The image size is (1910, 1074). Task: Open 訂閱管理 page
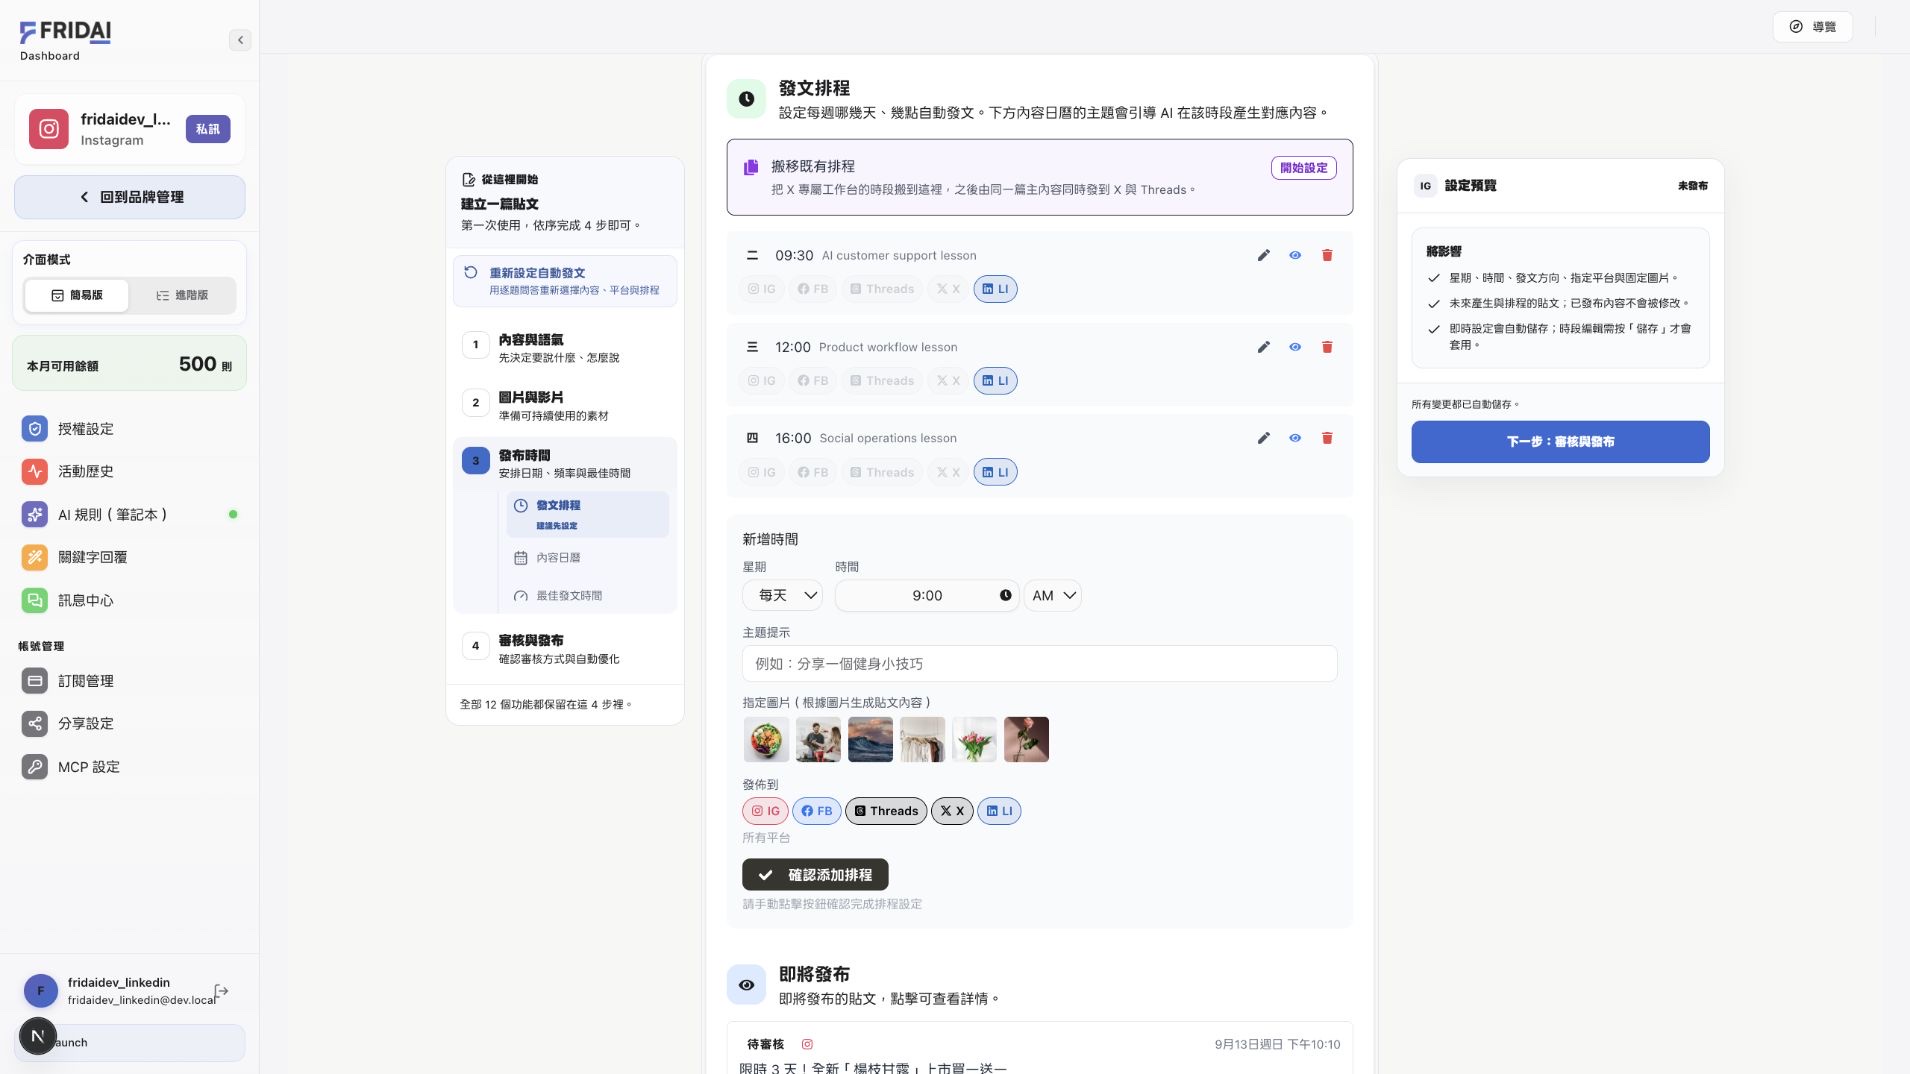tap(130, 681)
